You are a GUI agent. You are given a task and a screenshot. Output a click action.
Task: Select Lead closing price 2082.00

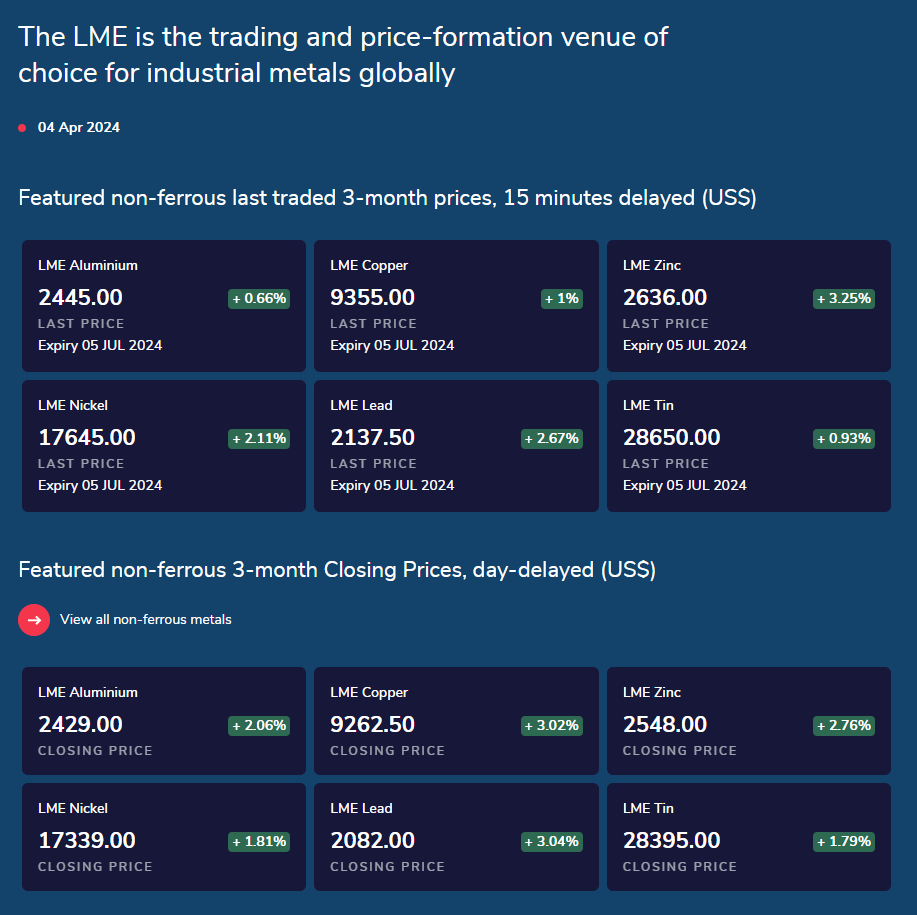[x=373, y=840]
